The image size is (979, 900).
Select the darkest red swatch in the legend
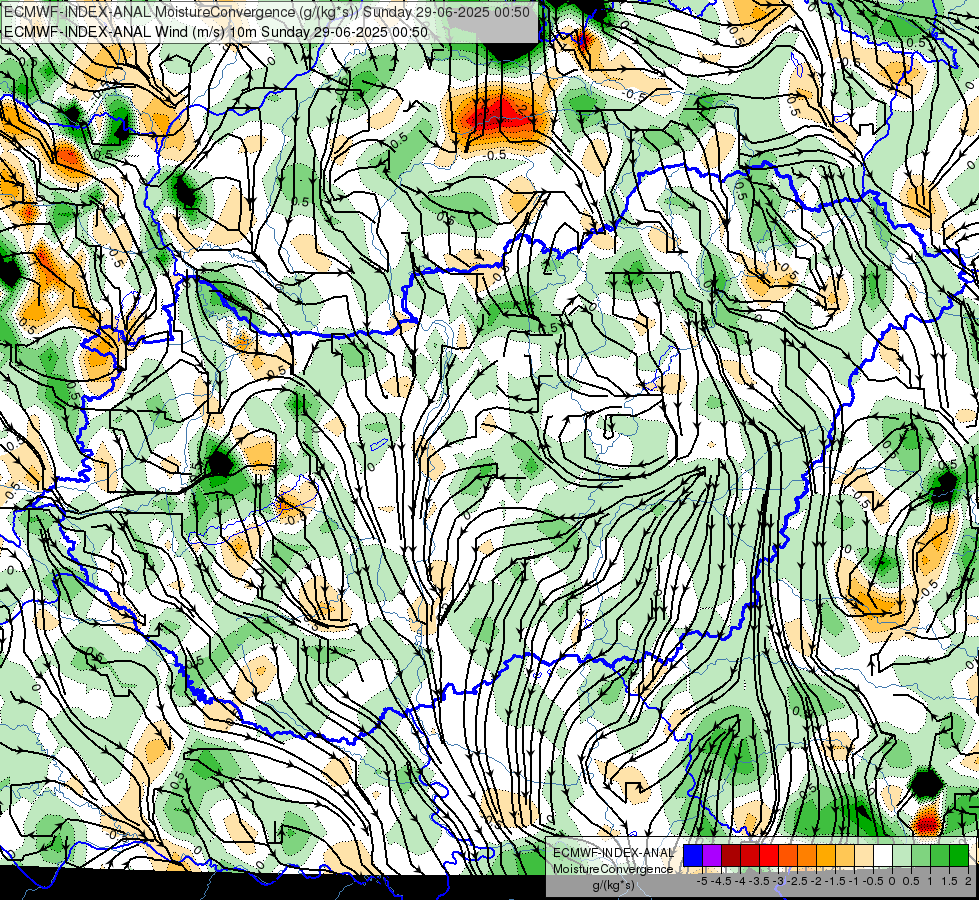(x=731, y=855)
